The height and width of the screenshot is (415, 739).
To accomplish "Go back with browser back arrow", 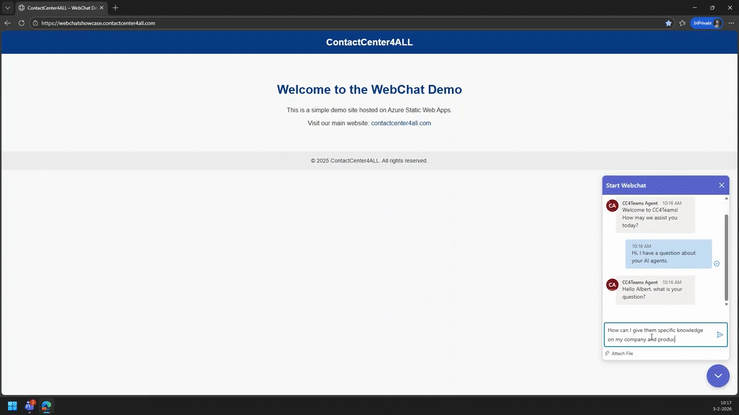I will [8, 23].
